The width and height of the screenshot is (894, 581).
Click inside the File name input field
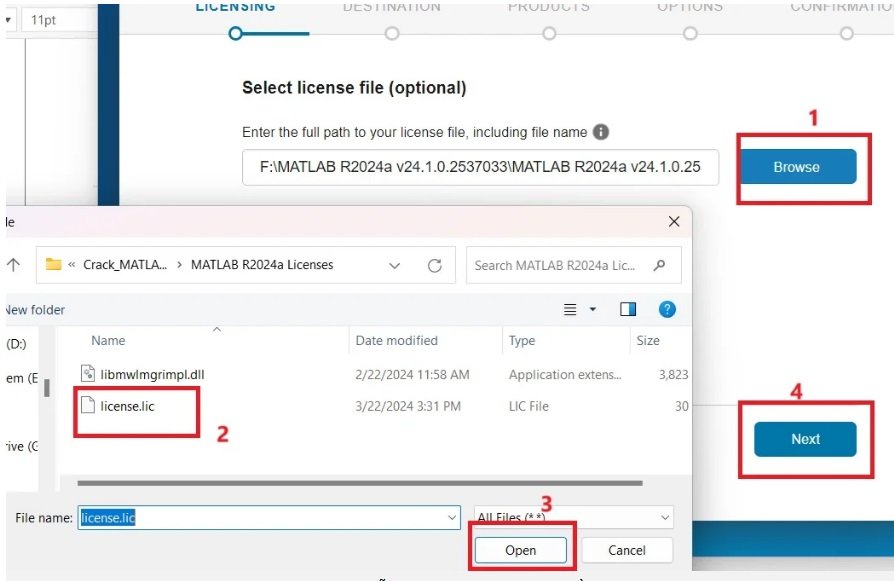click(x=250, y=517)
